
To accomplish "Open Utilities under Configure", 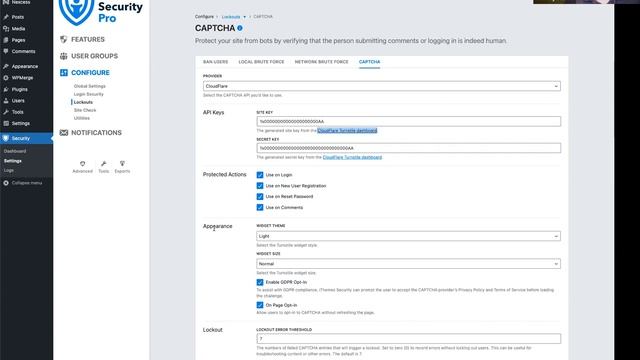I will click(x=82, y=118).
